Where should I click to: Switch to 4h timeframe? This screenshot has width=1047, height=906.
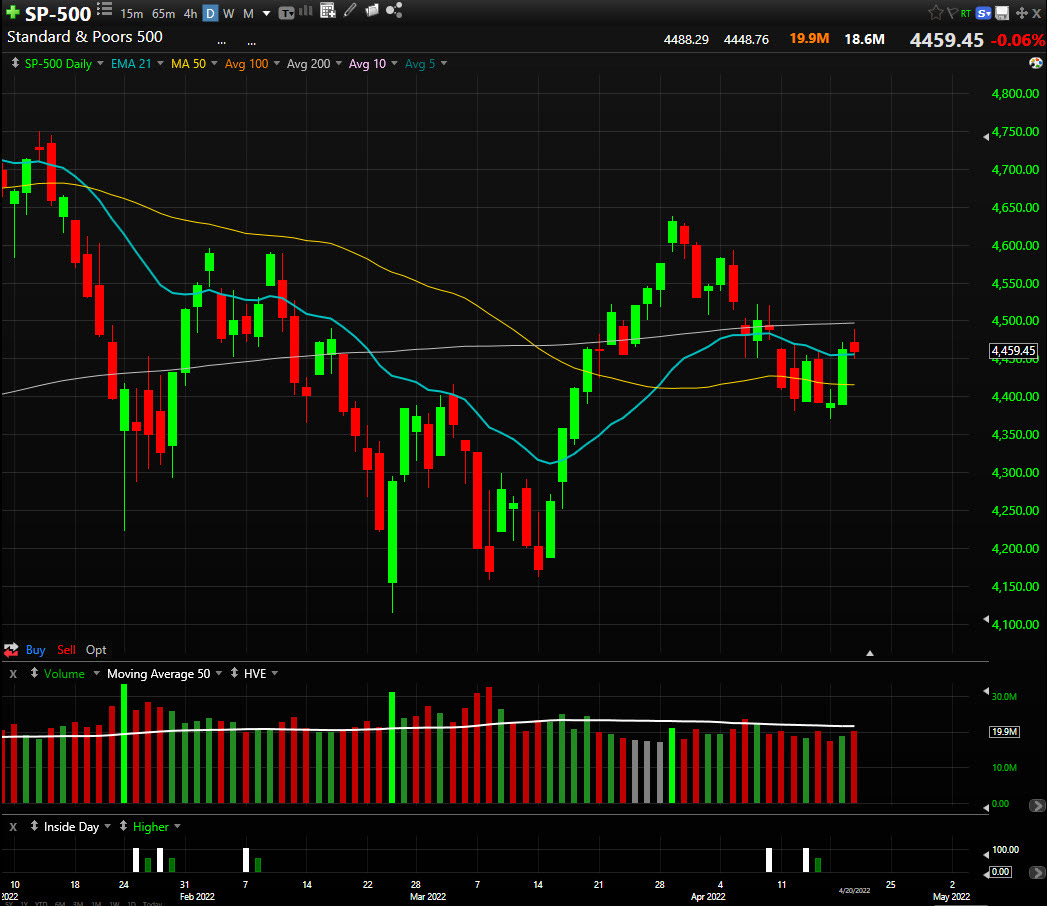190,13
